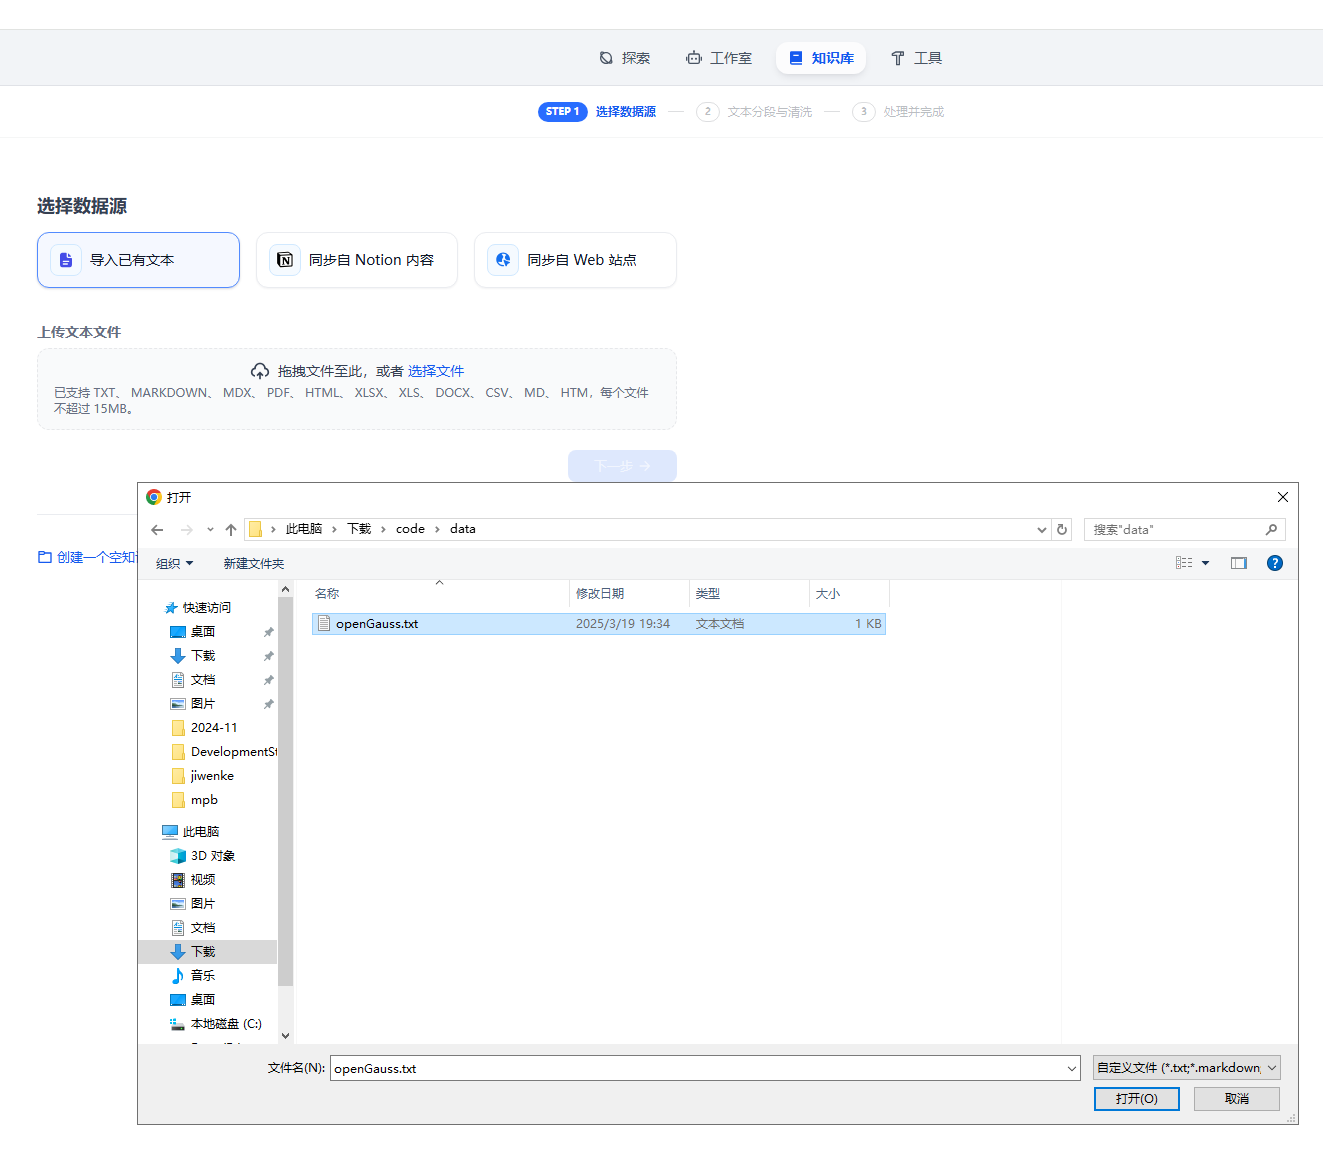Refresh the data folder listing
The height and width of the screenshot is (1149, 1323).
point(1062,530)
